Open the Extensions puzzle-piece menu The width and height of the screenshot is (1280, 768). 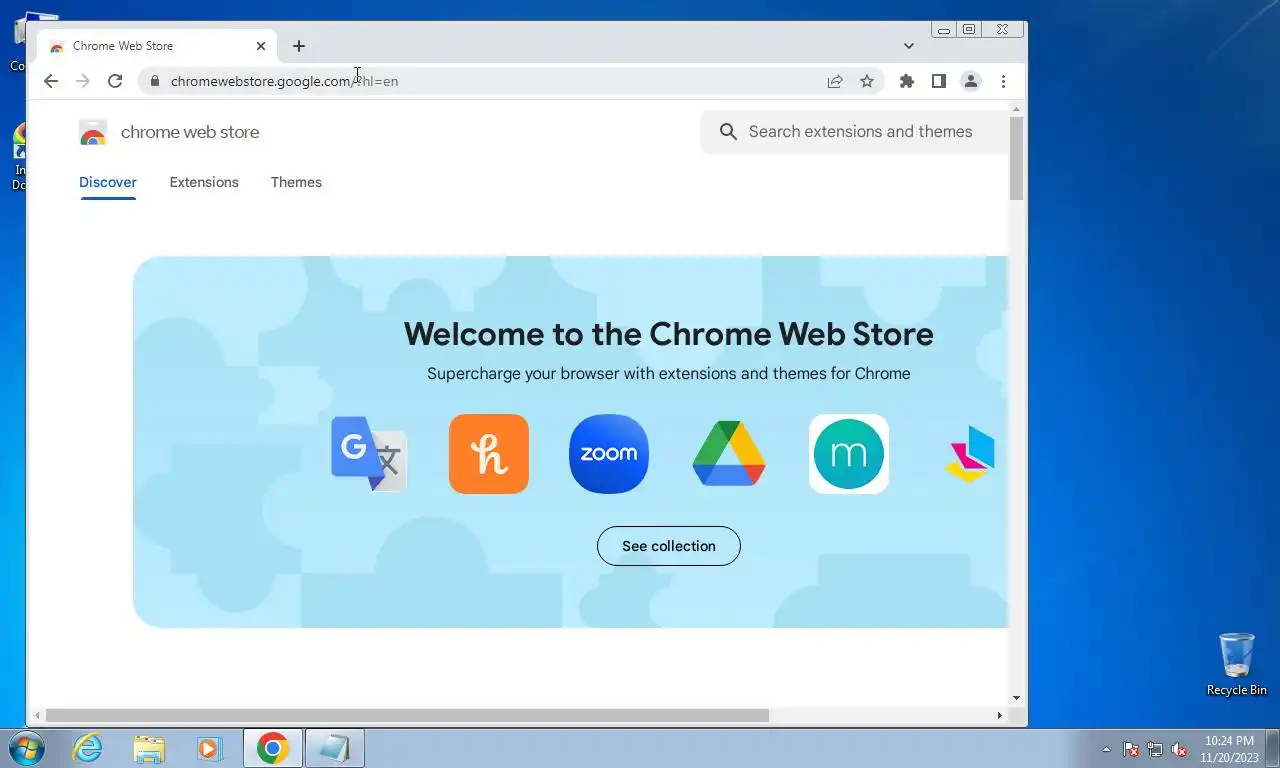[x=907, y=81]
